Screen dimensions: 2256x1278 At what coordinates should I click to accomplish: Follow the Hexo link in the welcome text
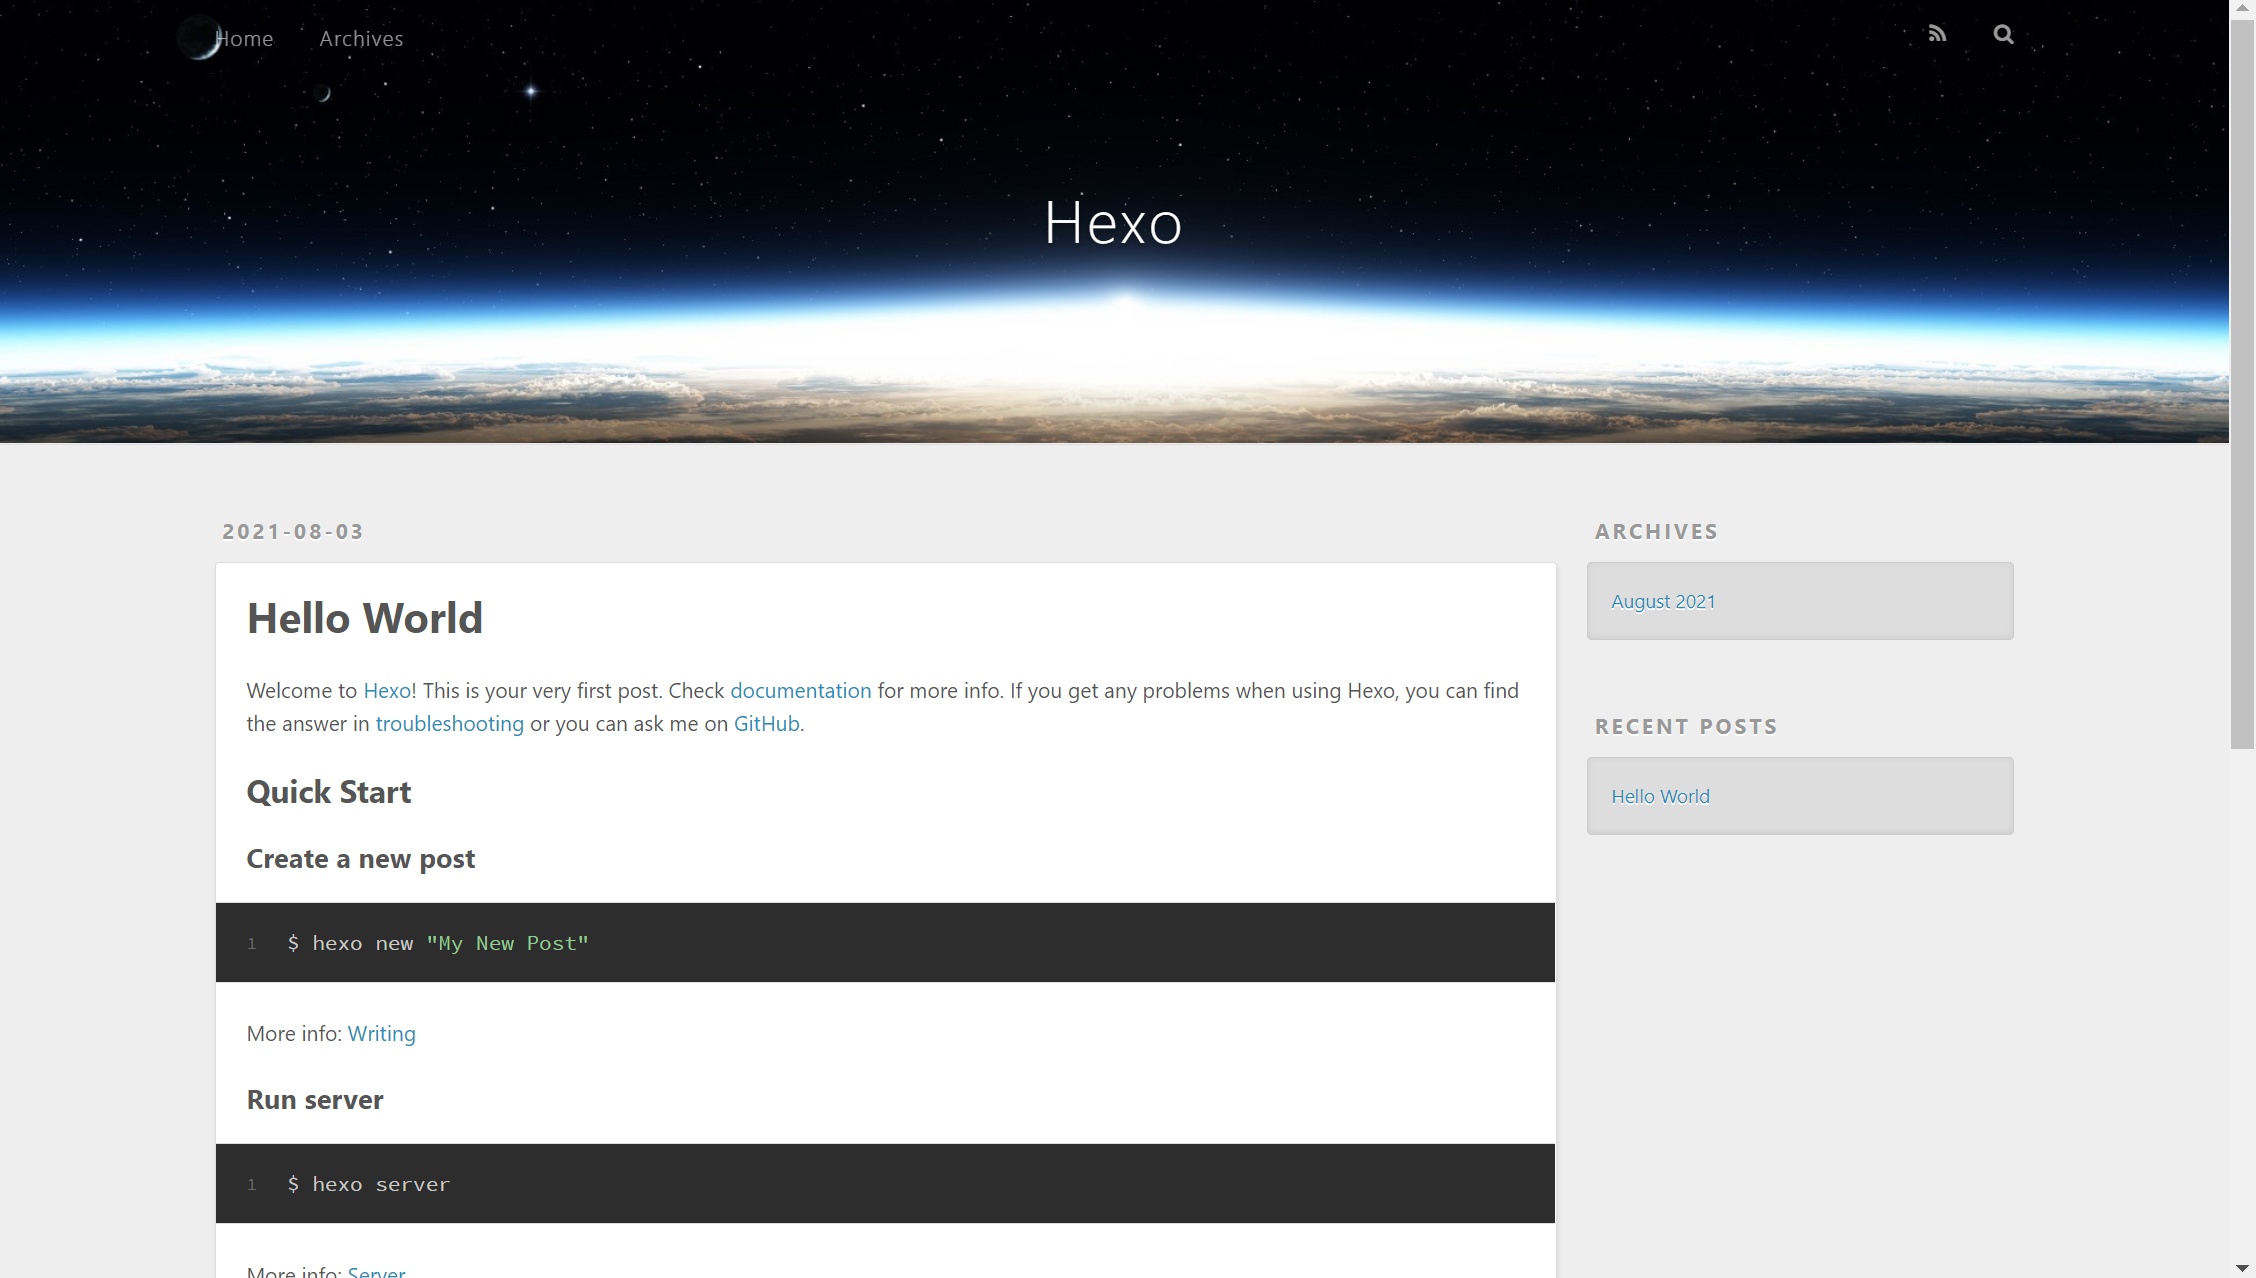pos(387,690)
